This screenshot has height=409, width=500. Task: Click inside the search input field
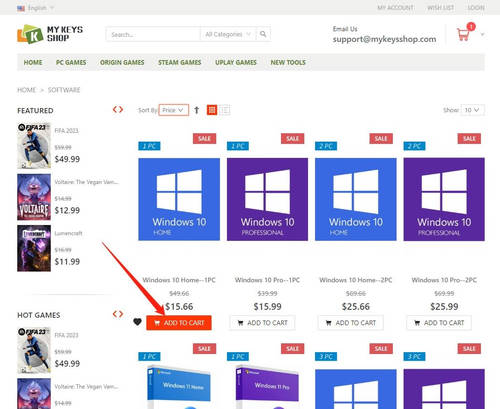153,34
